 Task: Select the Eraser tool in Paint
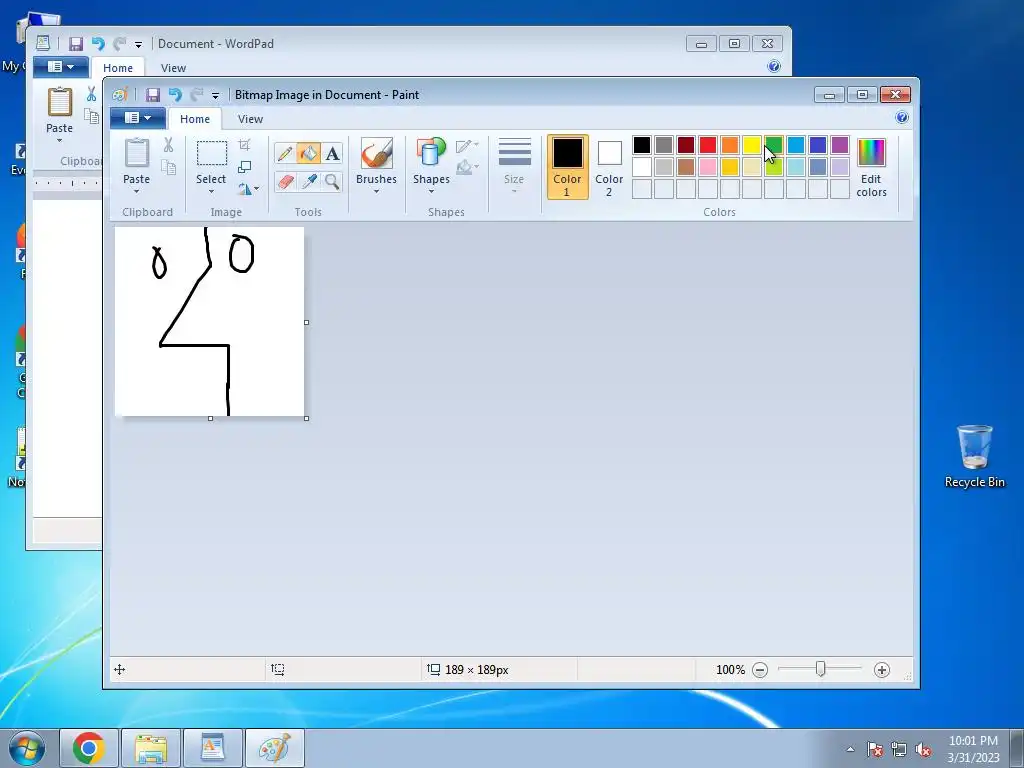285,181
